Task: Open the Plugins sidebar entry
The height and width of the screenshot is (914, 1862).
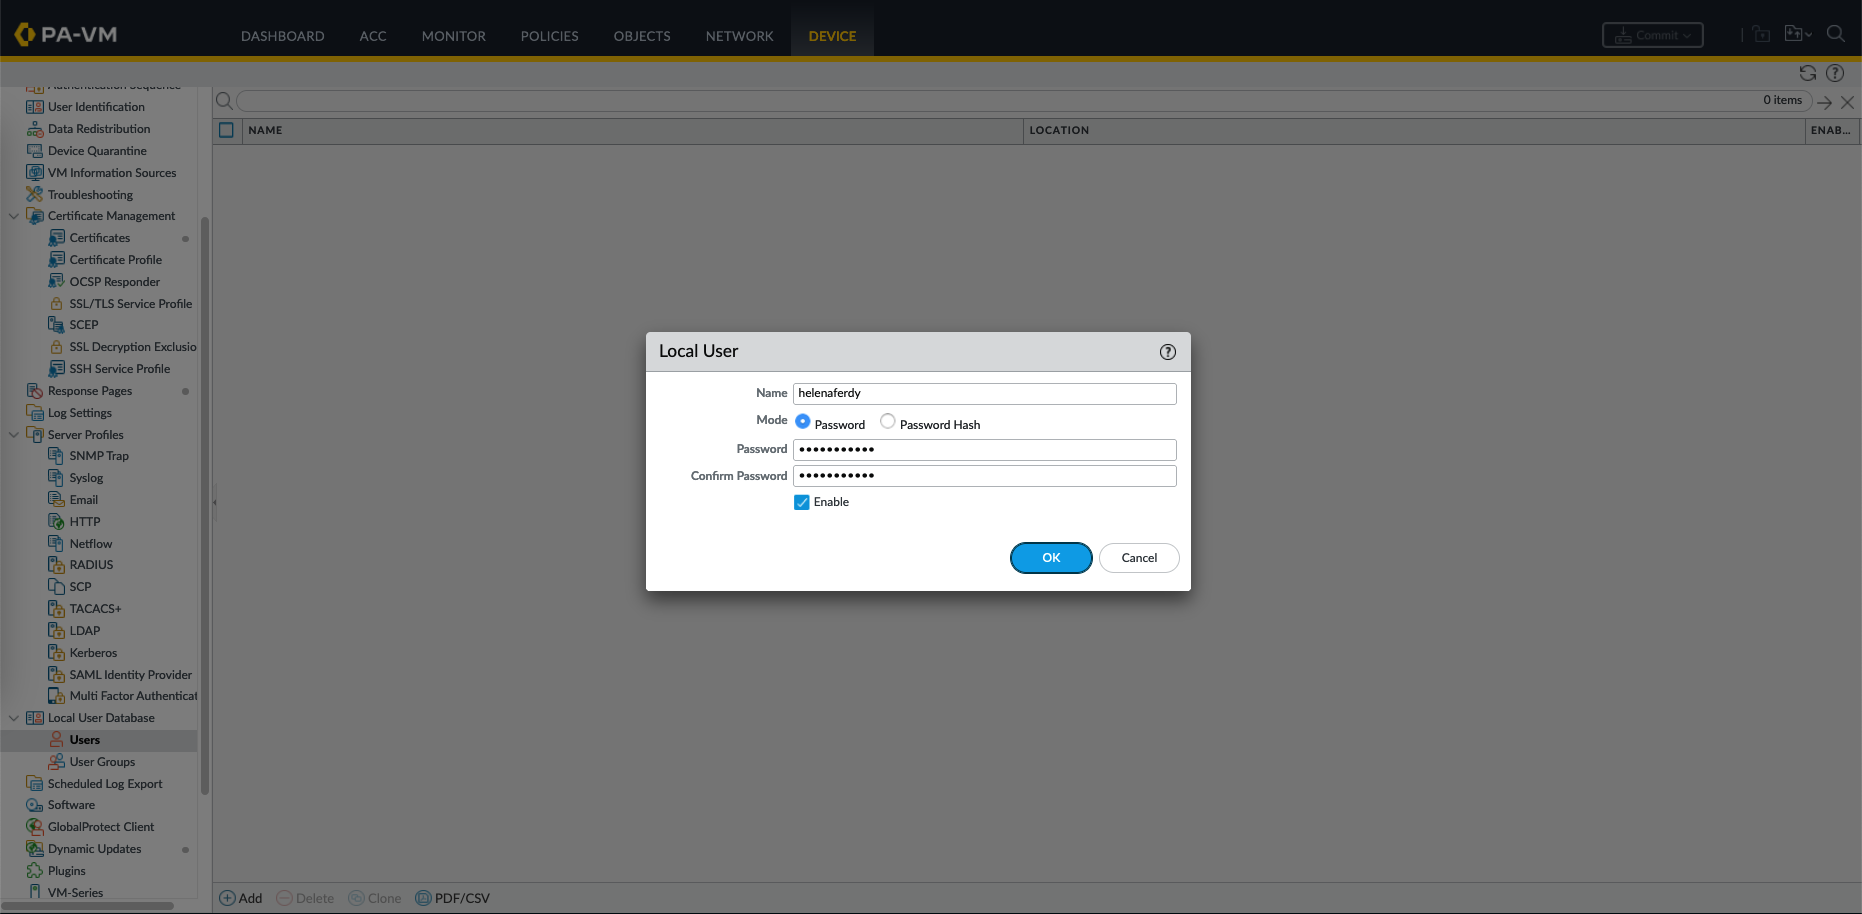Action: [66, 871]
